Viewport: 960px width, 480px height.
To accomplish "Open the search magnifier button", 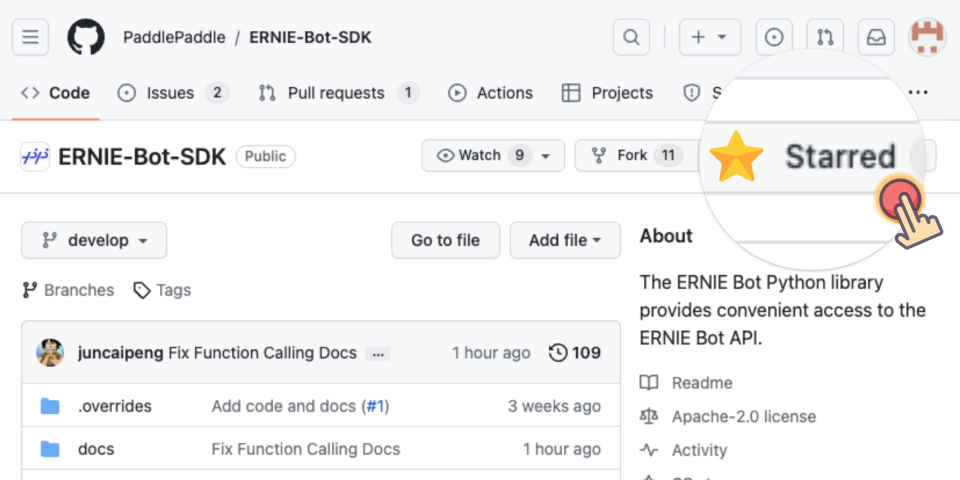I will coord(631,37).
